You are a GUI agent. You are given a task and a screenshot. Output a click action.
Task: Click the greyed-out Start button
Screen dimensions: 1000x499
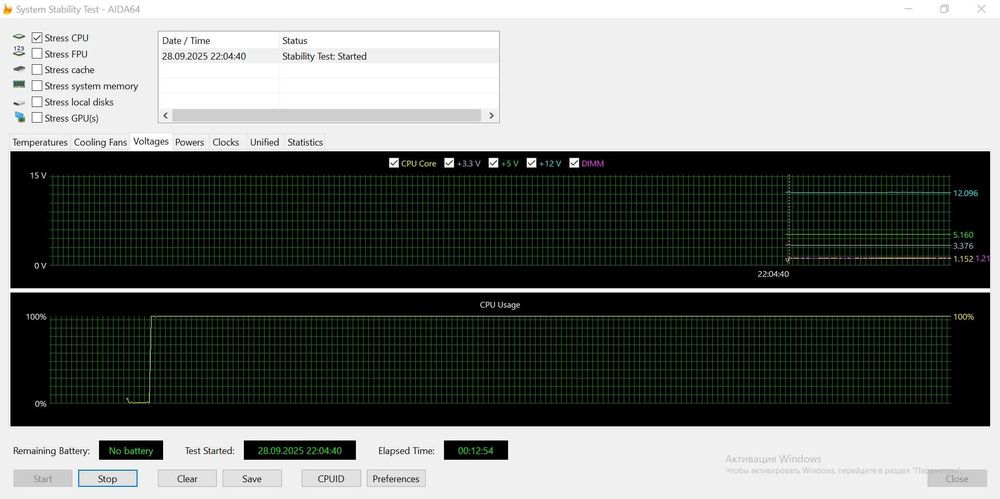pyautogui.click(x=42, y=479)
